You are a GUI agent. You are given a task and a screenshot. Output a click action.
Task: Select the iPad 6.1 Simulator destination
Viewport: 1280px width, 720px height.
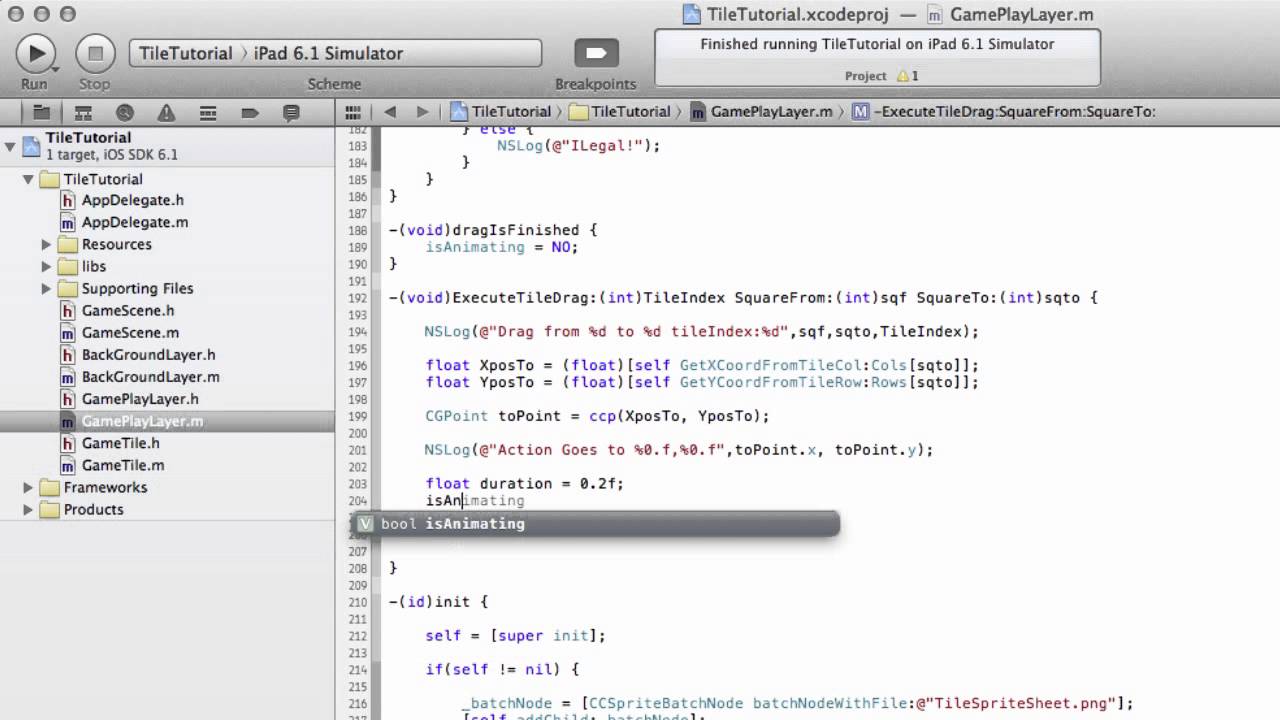pos(328,53)
